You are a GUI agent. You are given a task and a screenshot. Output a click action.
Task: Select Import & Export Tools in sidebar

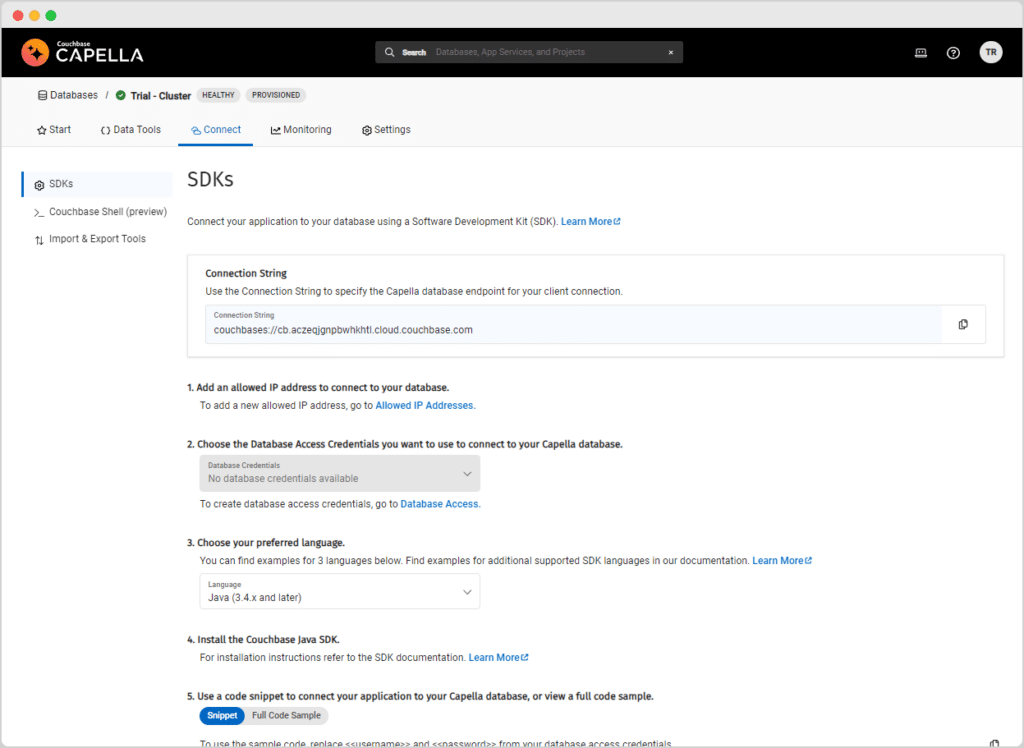click(x=96, y=239)
